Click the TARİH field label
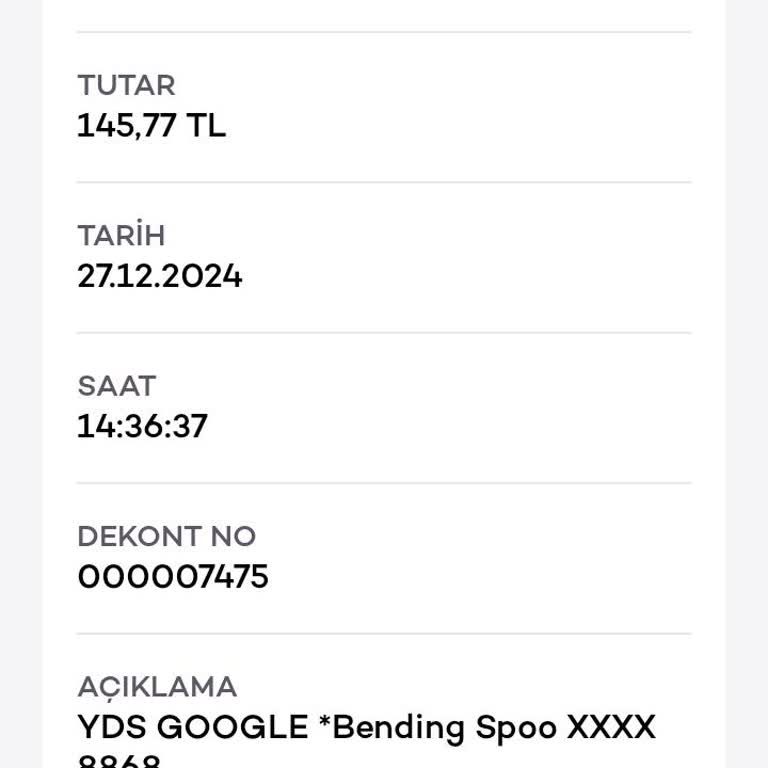 click(x=121, y=236)
